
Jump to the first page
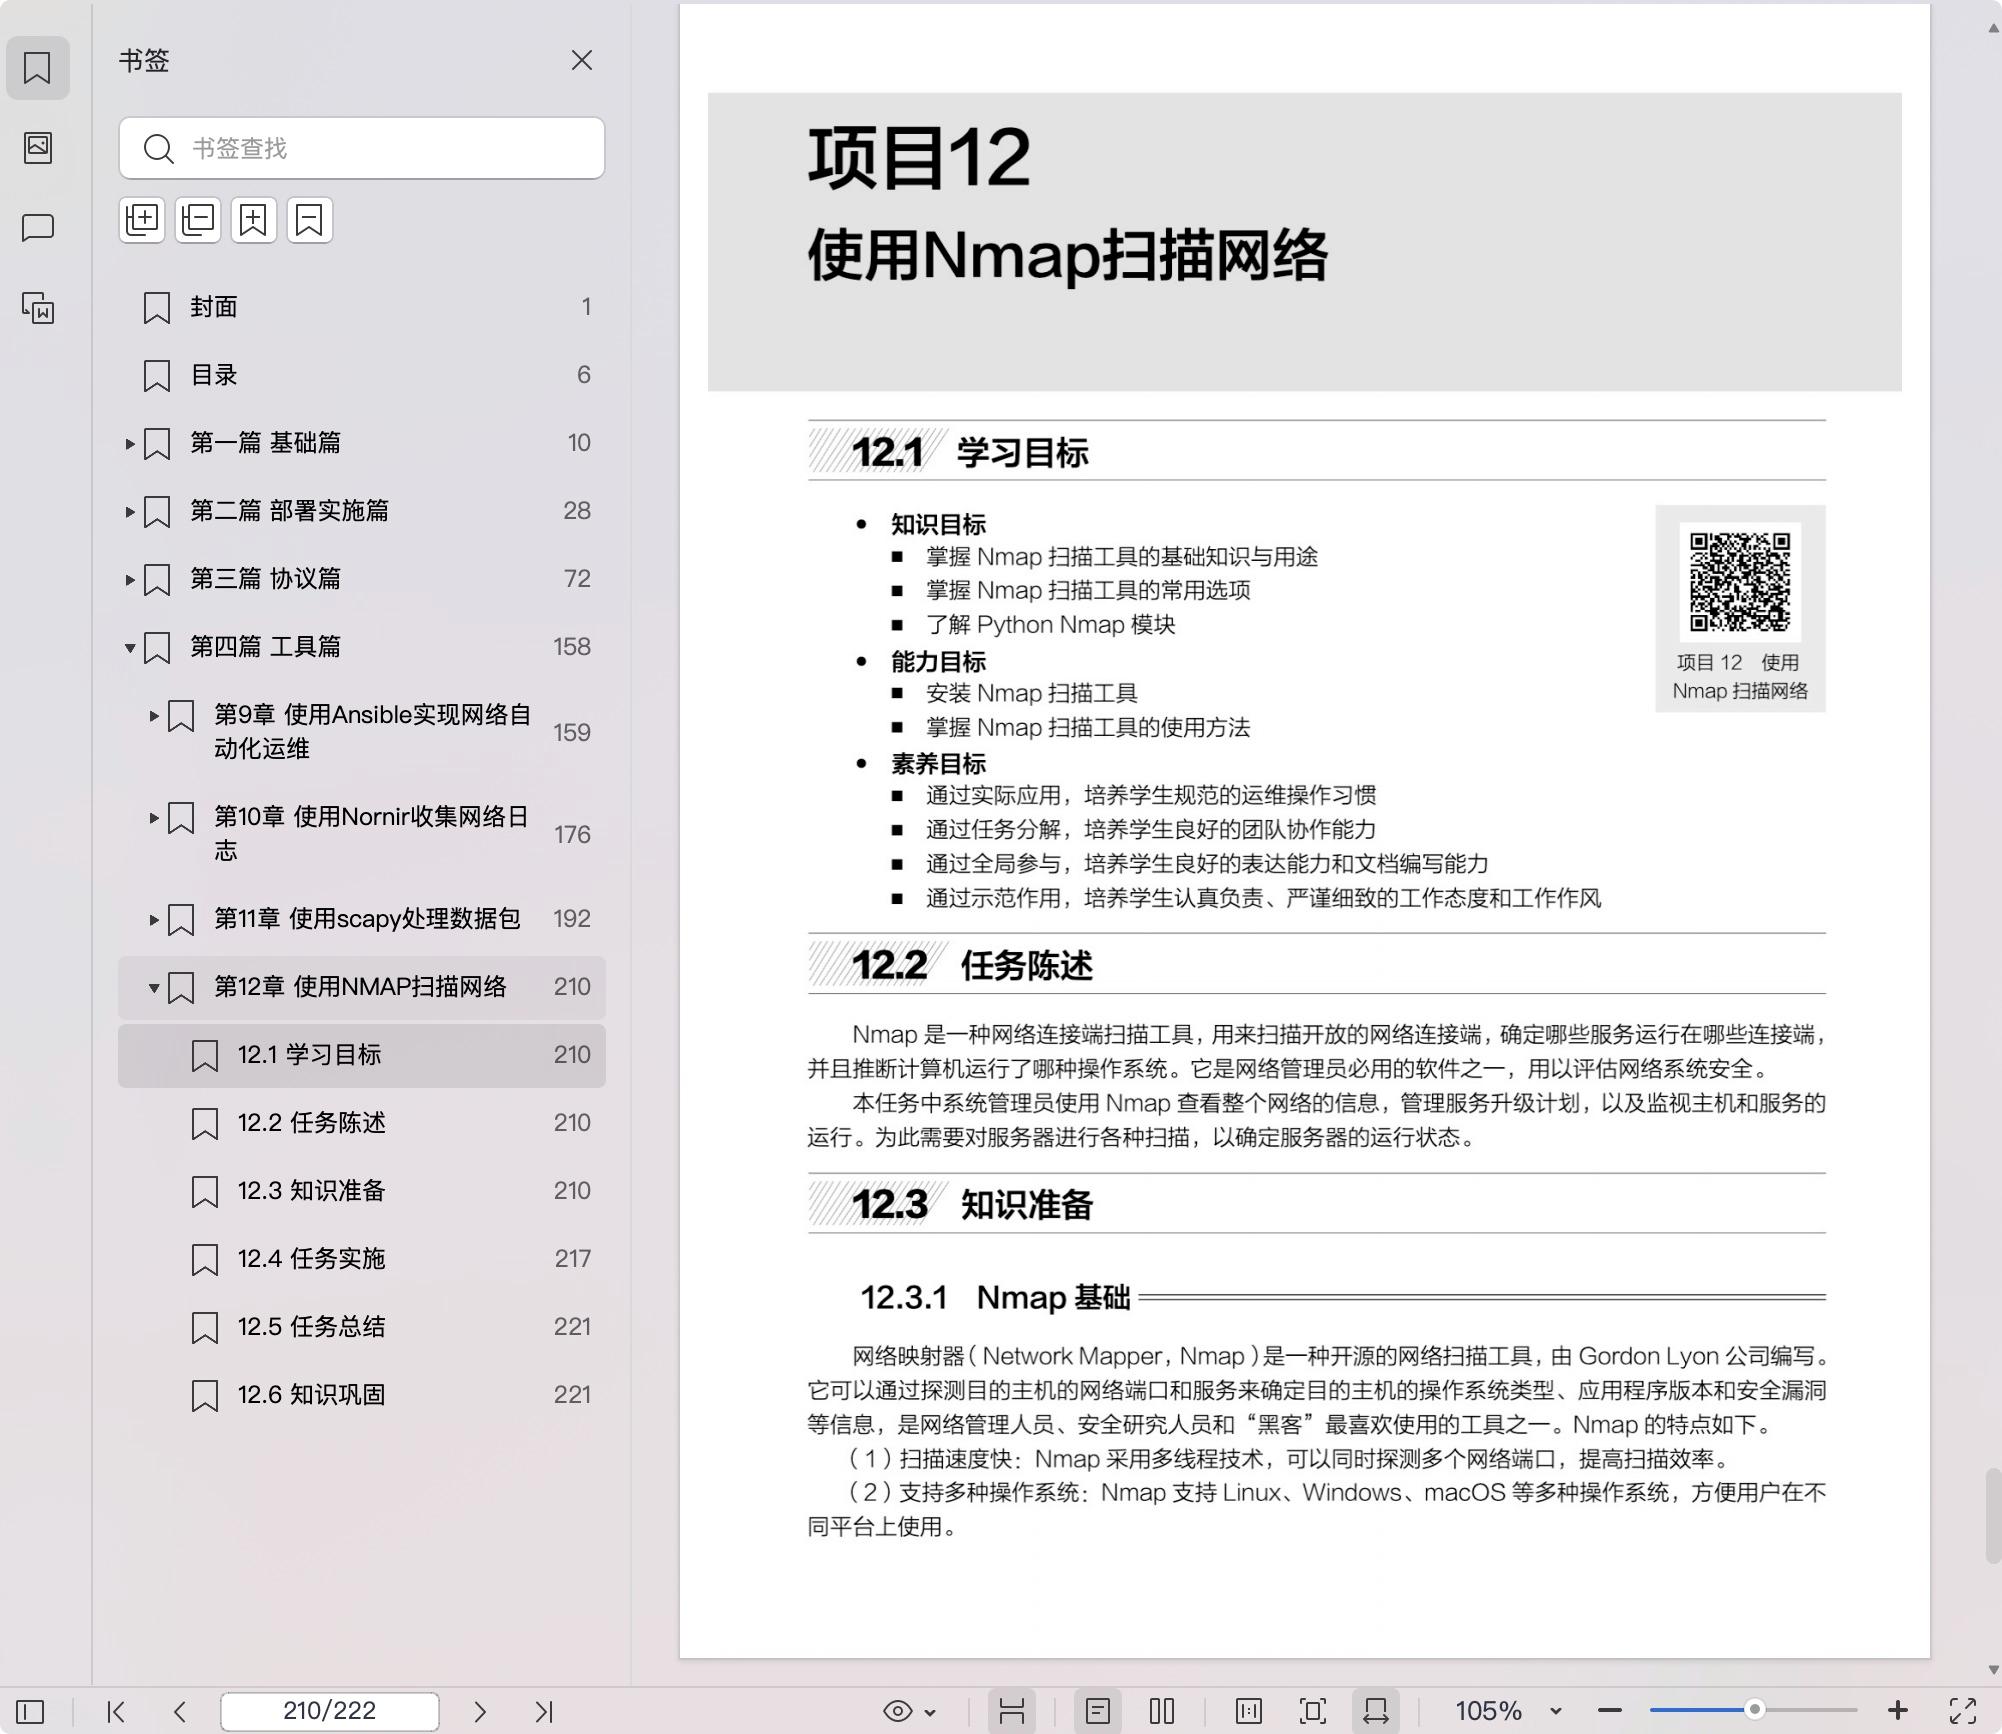pos(116,1712)
